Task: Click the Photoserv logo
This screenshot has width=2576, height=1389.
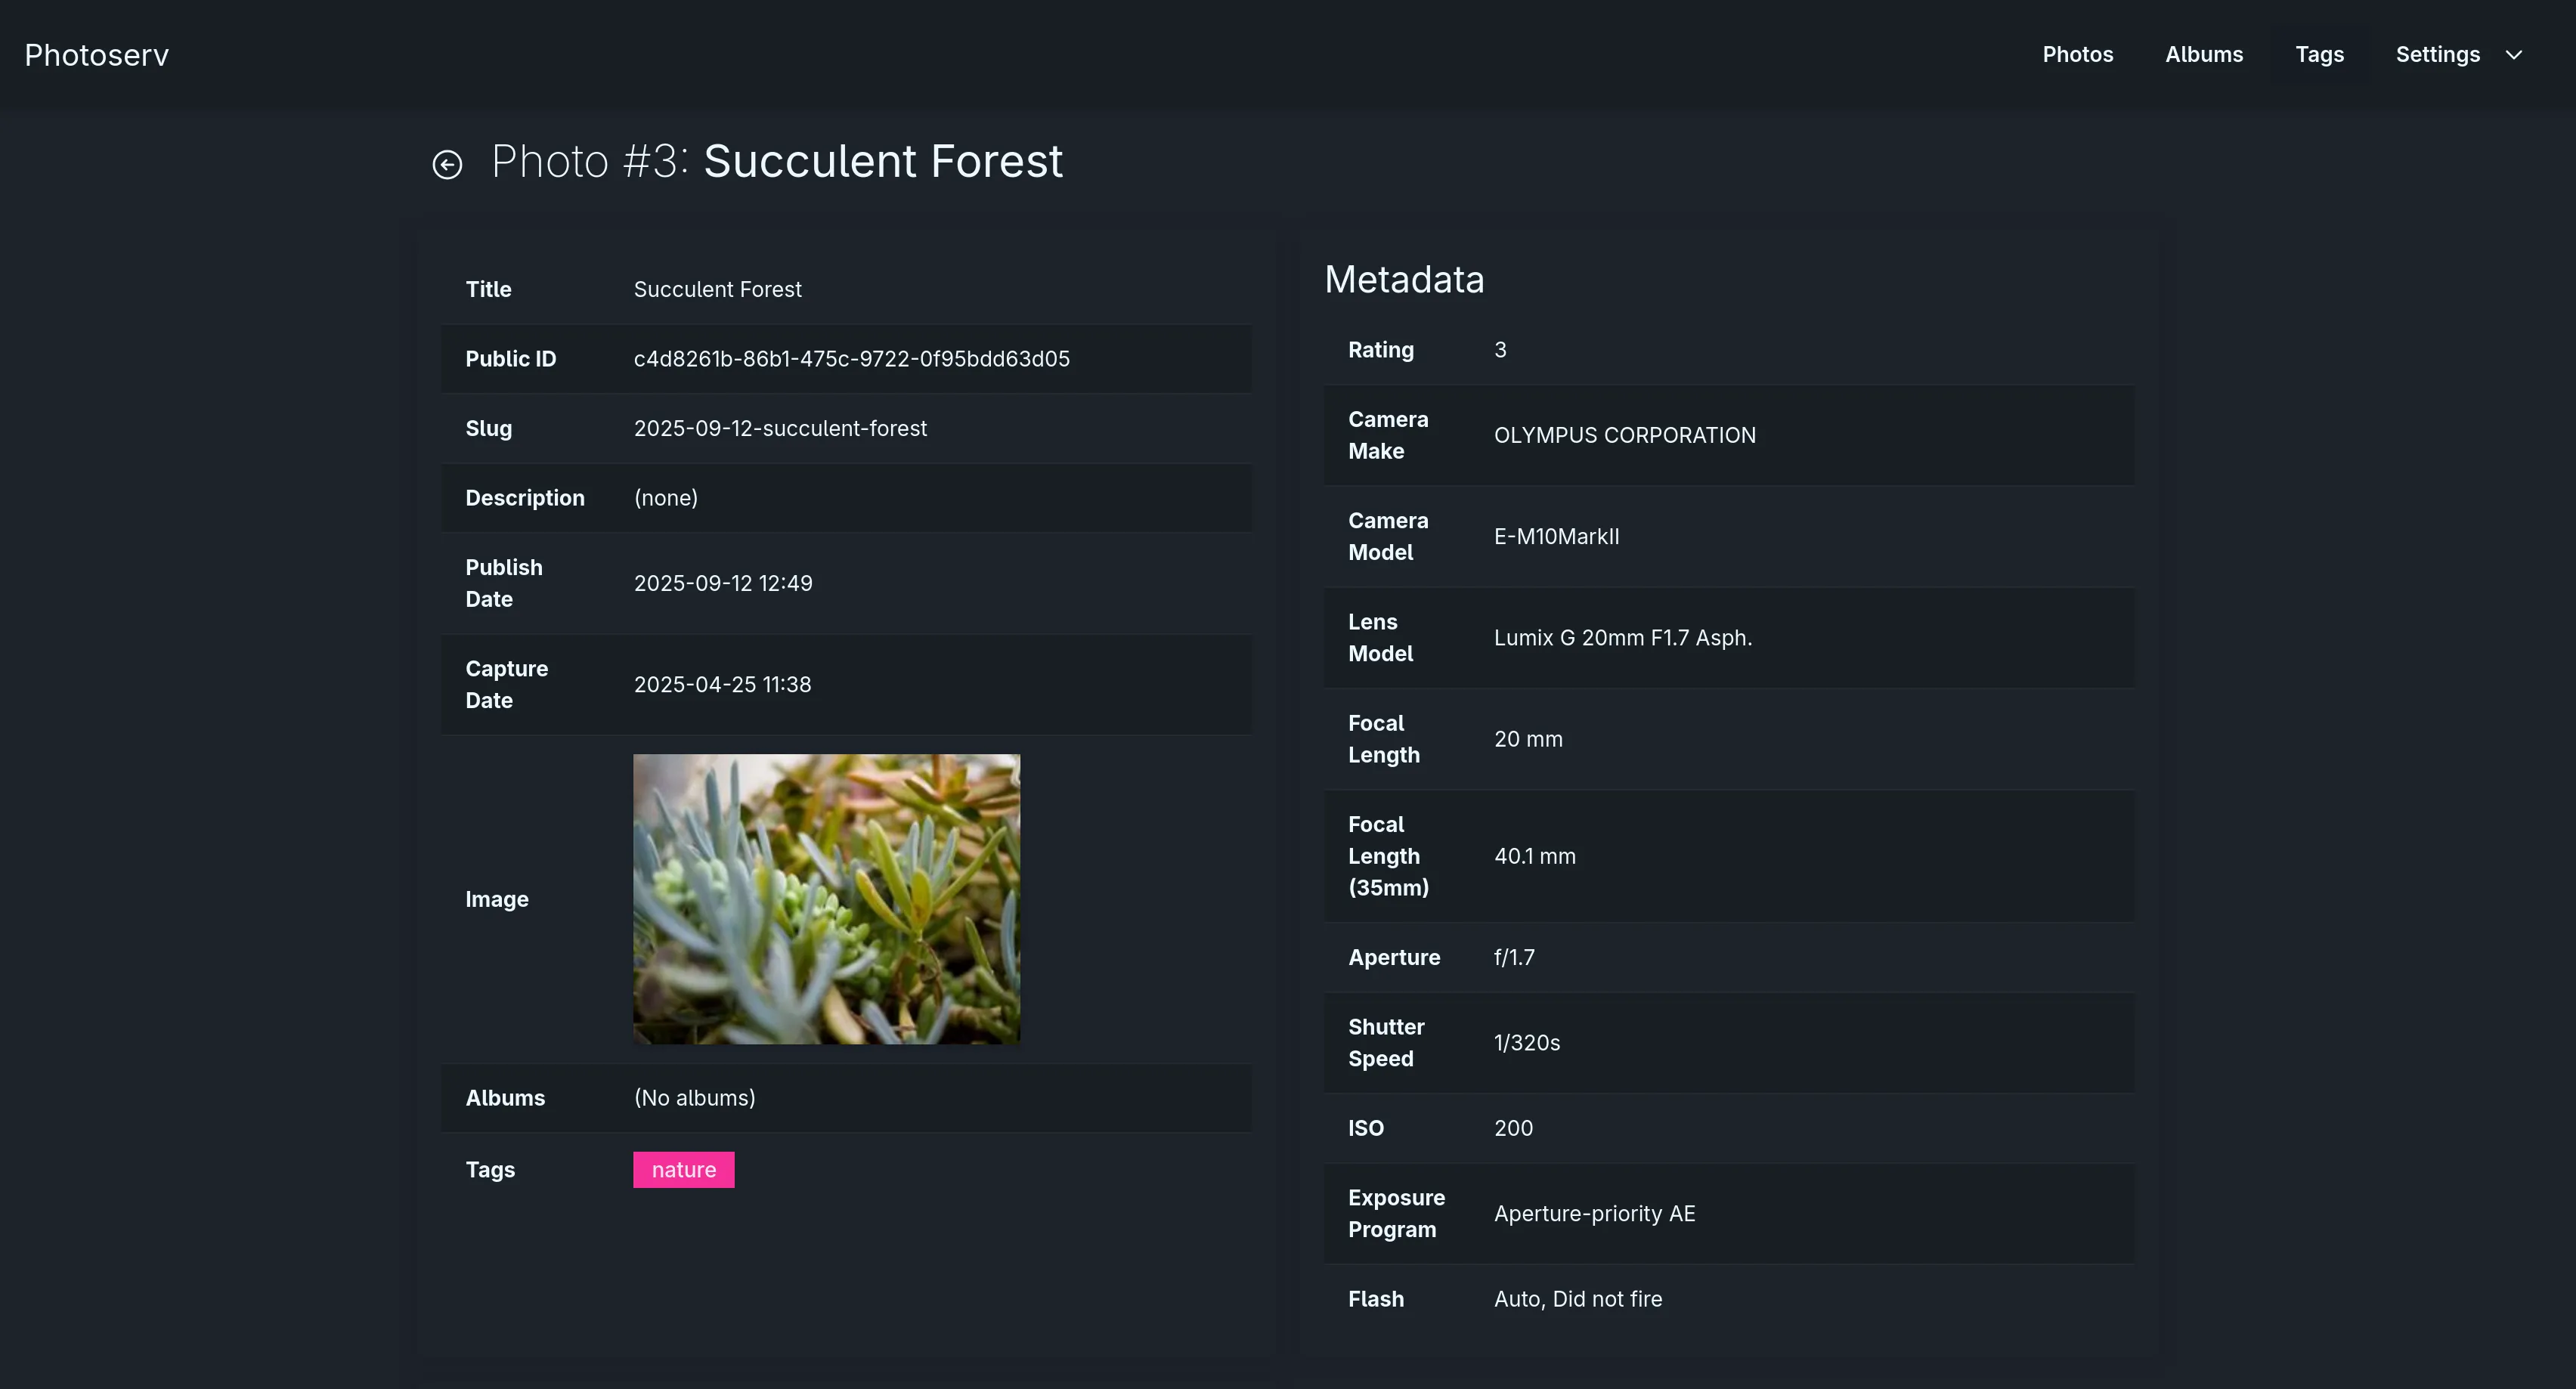Action: (96, 55)
